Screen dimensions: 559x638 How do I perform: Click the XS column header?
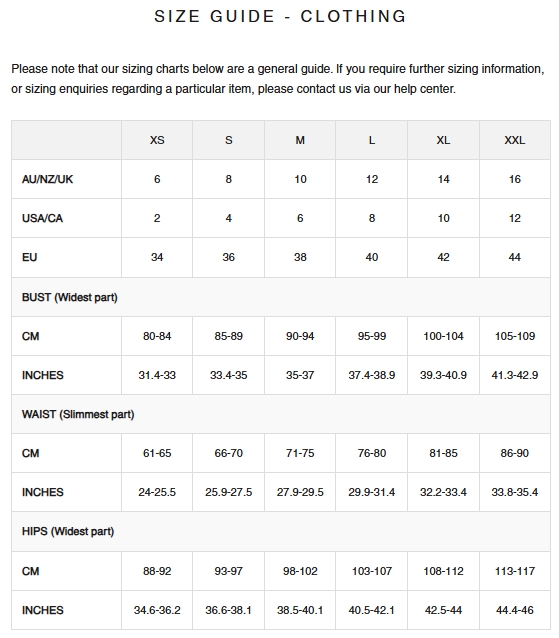(x=157, y=140)
